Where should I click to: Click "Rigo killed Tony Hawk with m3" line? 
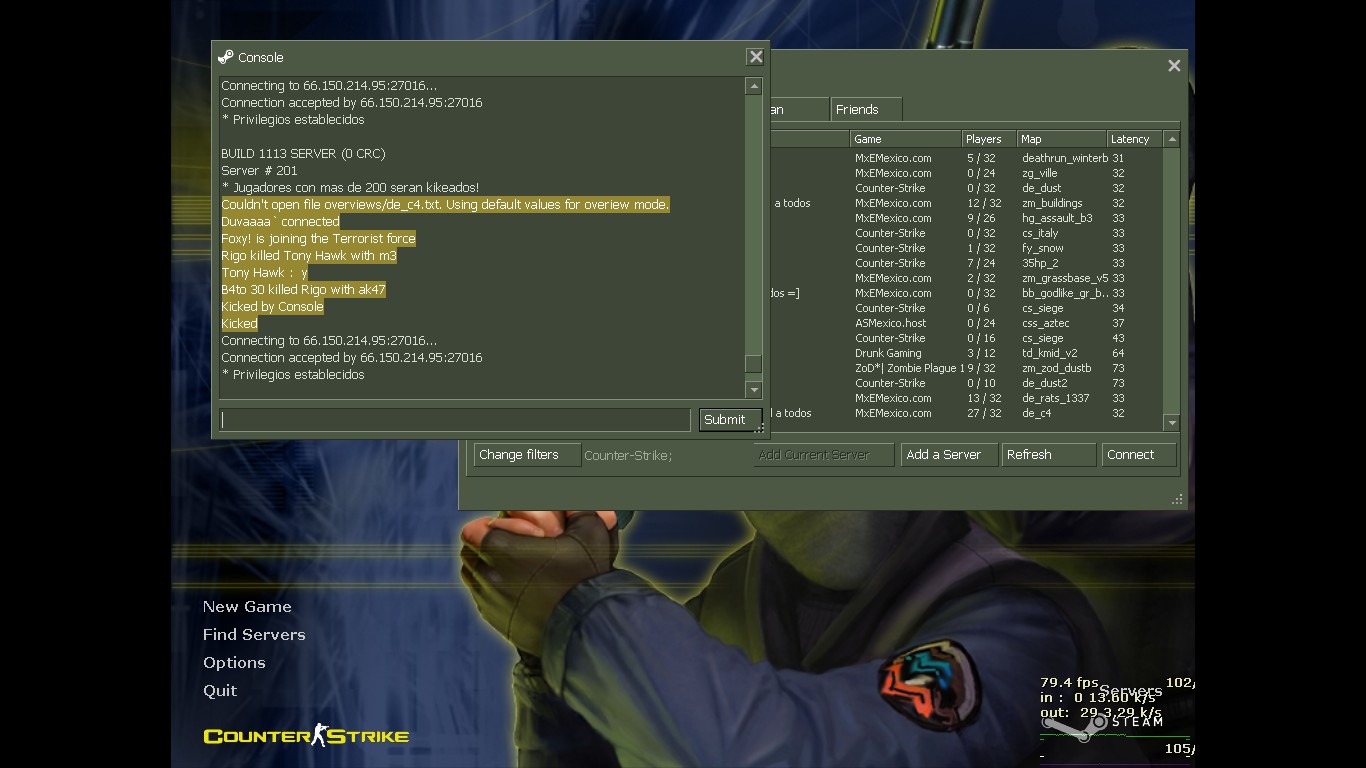(309, 256)
